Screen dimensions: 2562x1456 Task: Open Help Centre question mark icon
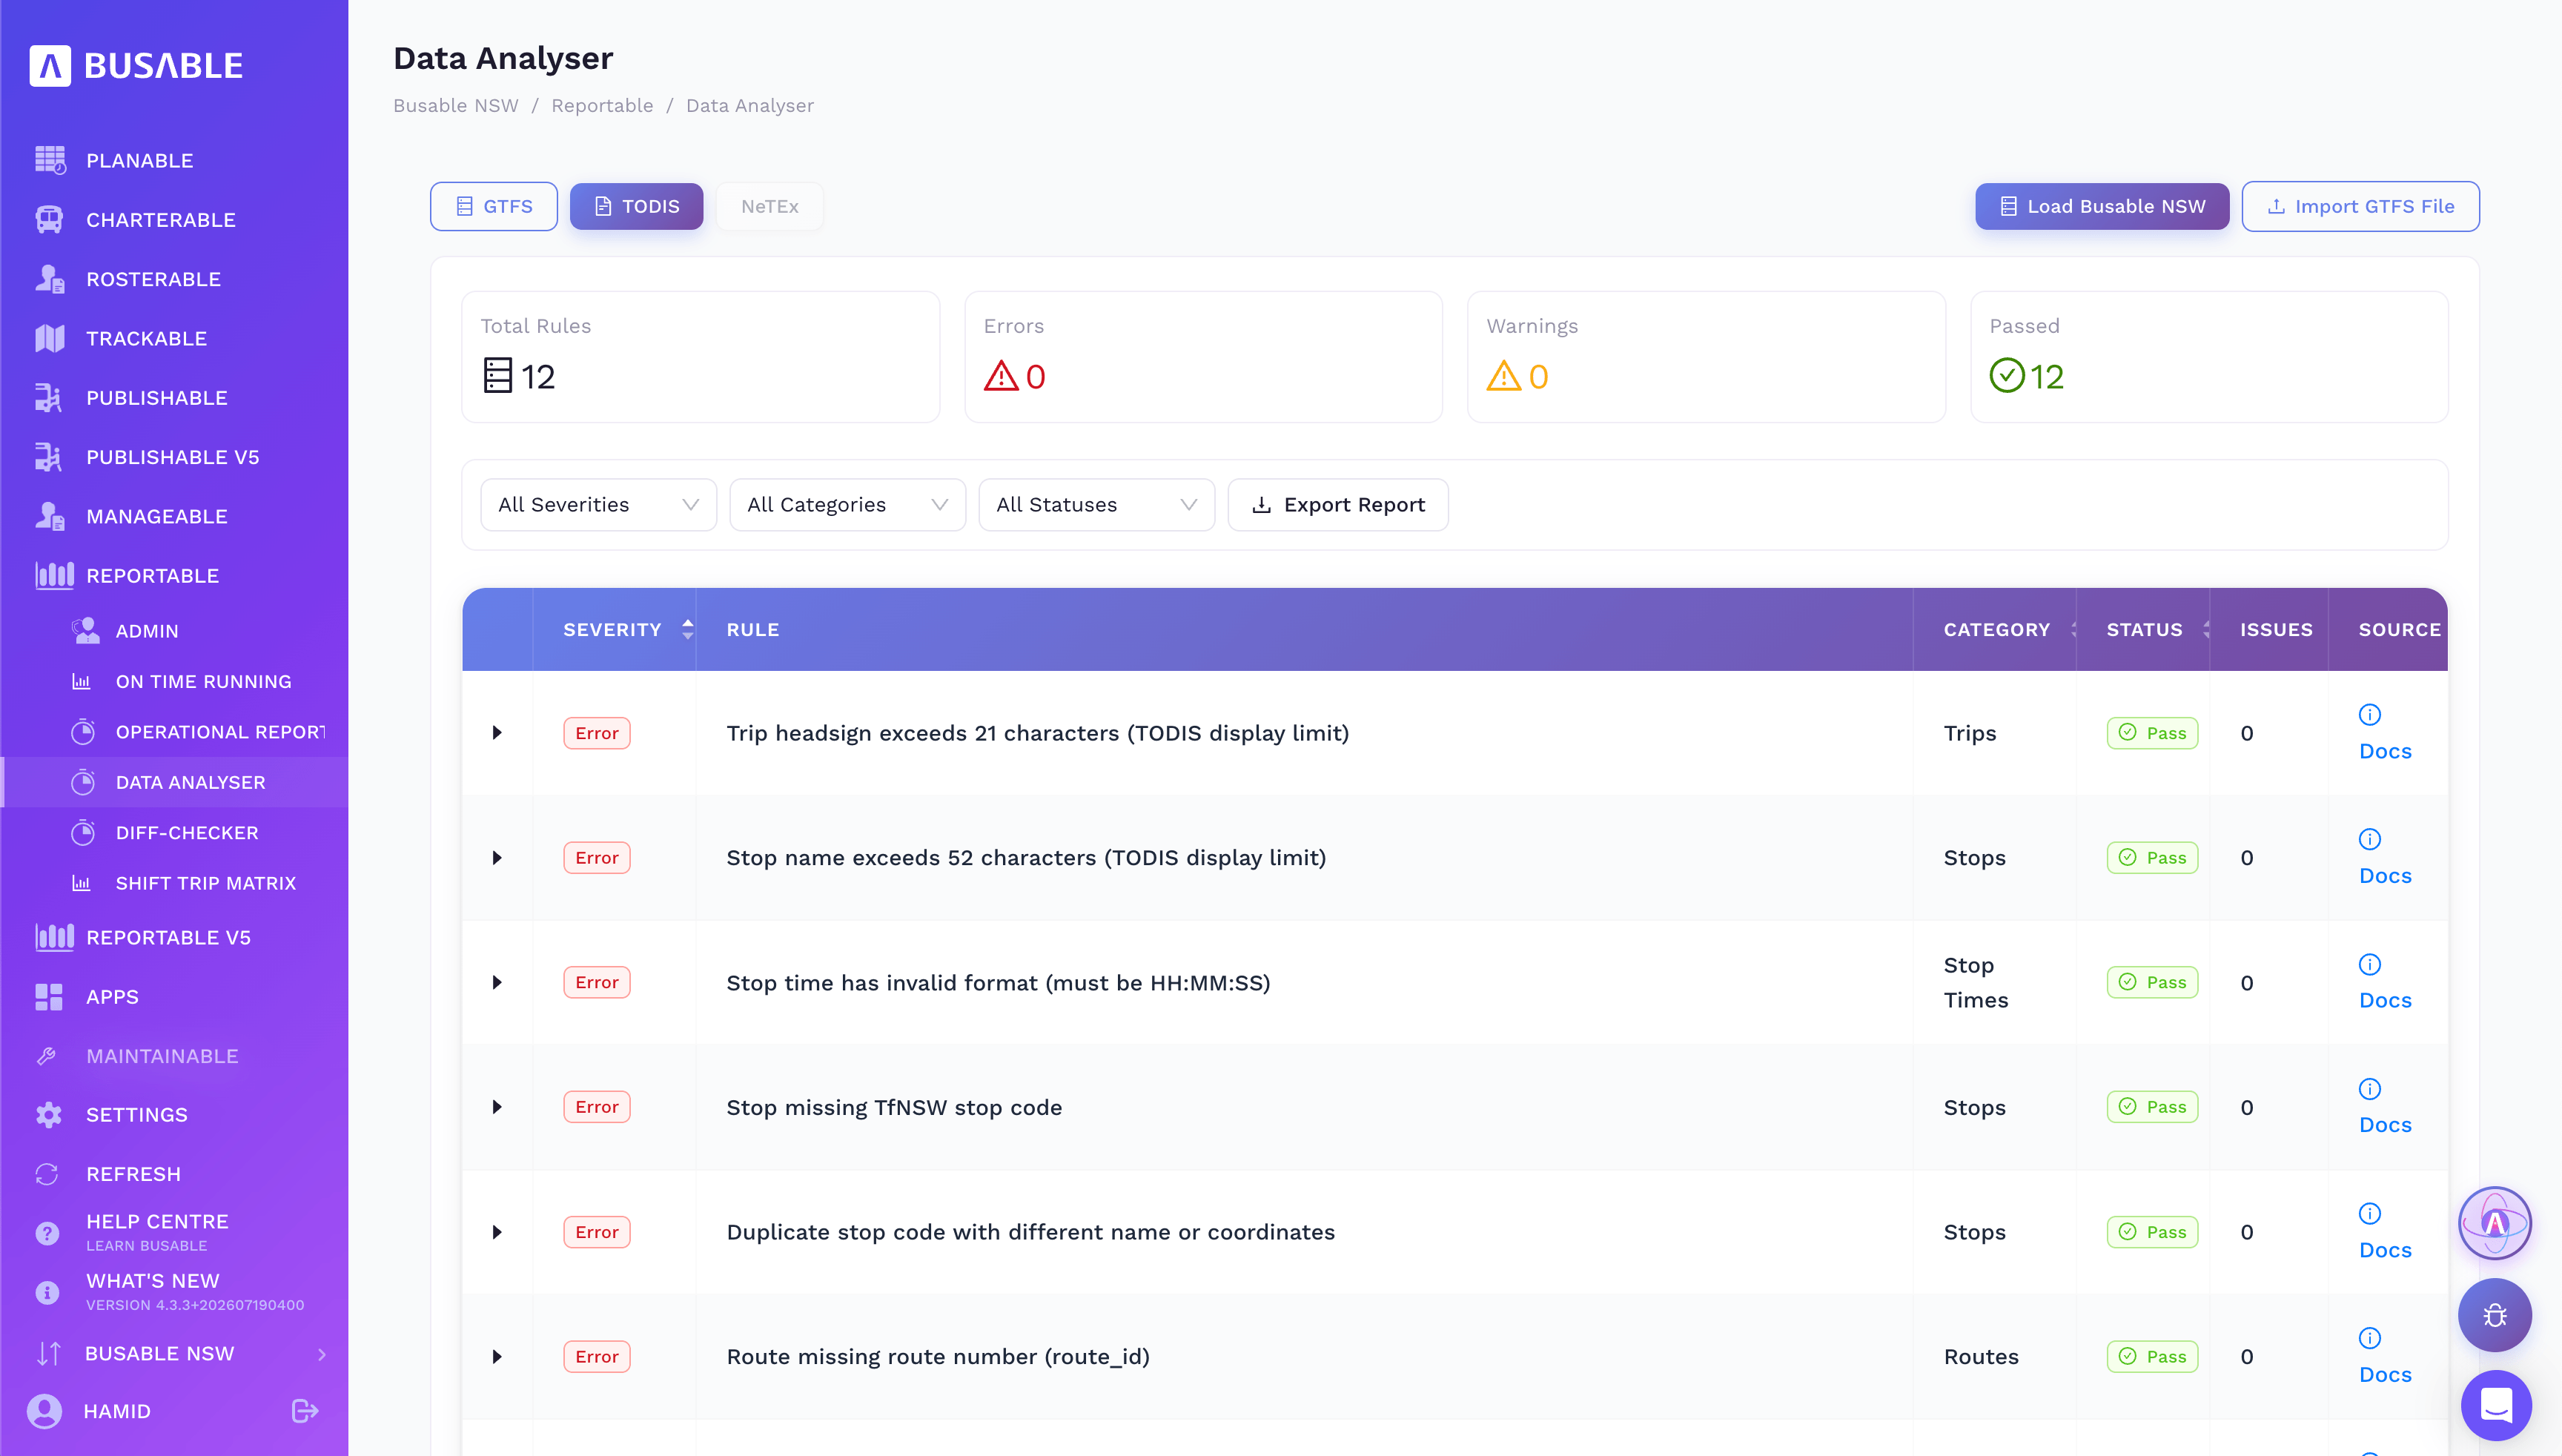click(x=47, y=1233)
